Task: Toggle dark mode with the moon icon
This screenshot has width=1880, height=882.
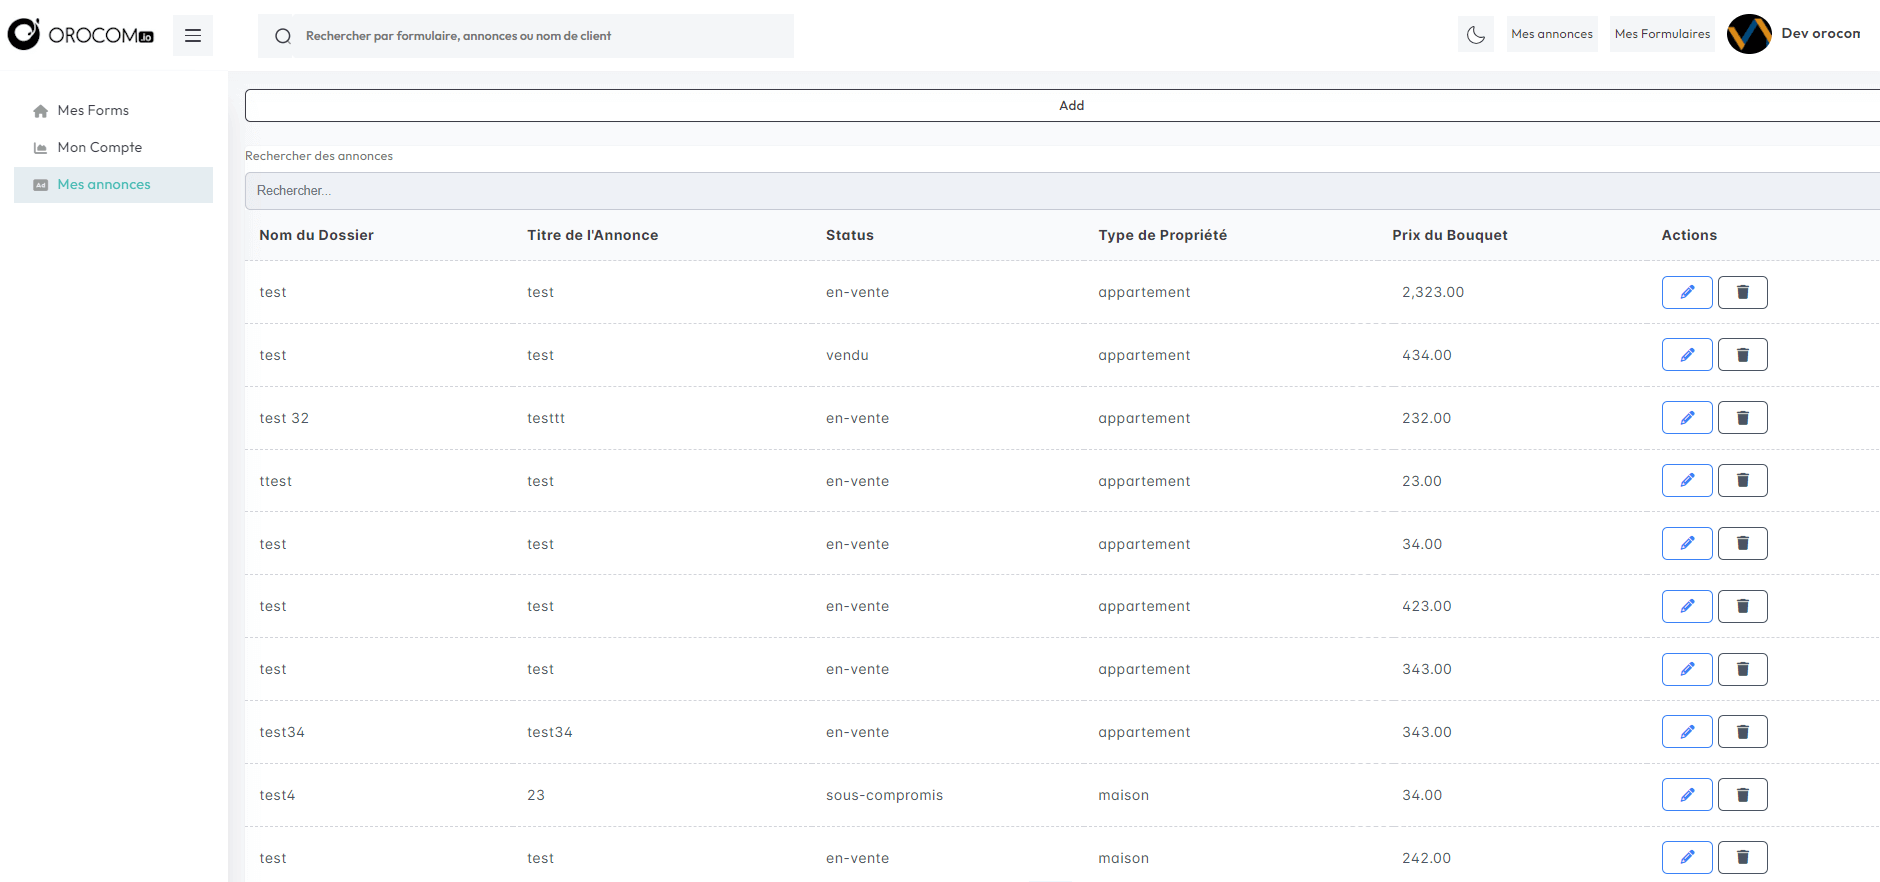Action: click(1475, 35)
